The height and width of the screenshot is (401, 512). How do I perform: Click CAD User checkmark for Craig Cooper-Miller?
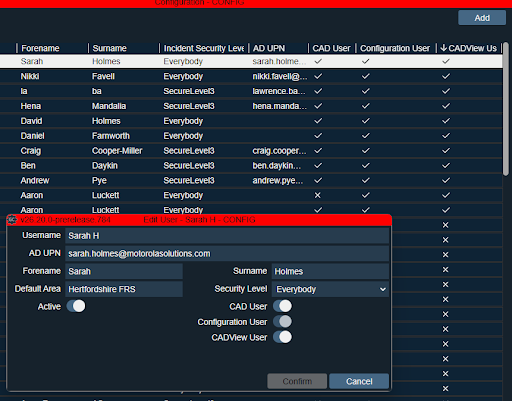tap(318, 151)
